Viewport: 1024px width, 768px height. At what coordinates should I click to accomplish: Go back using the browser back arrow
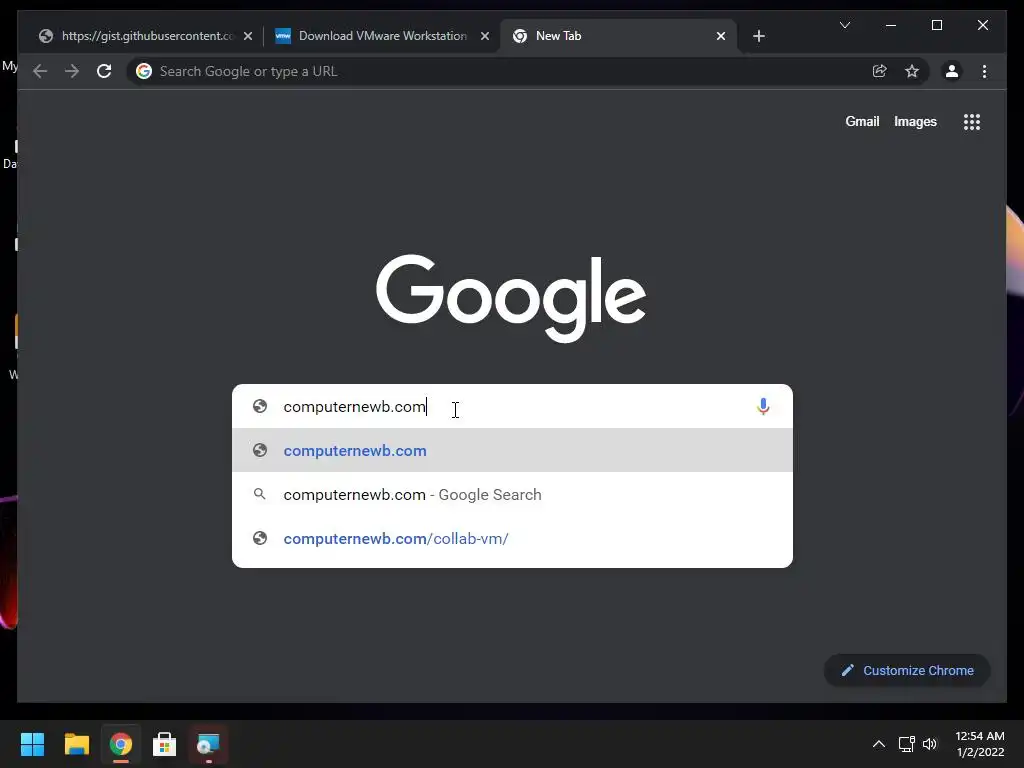pyautogui.click(x=40, y=71)
